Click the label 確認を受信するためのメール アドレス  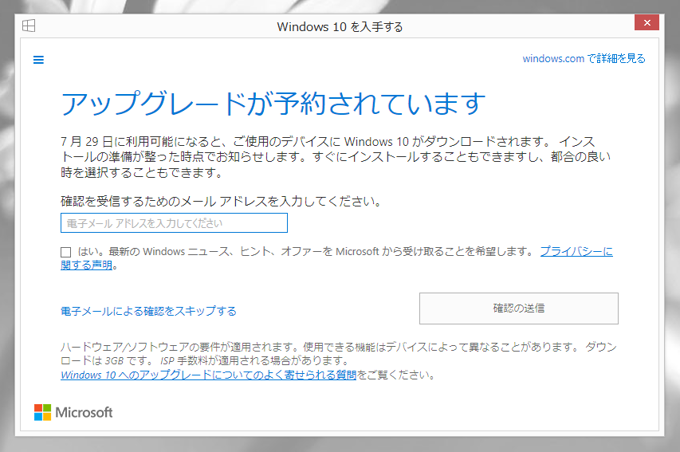221,201
